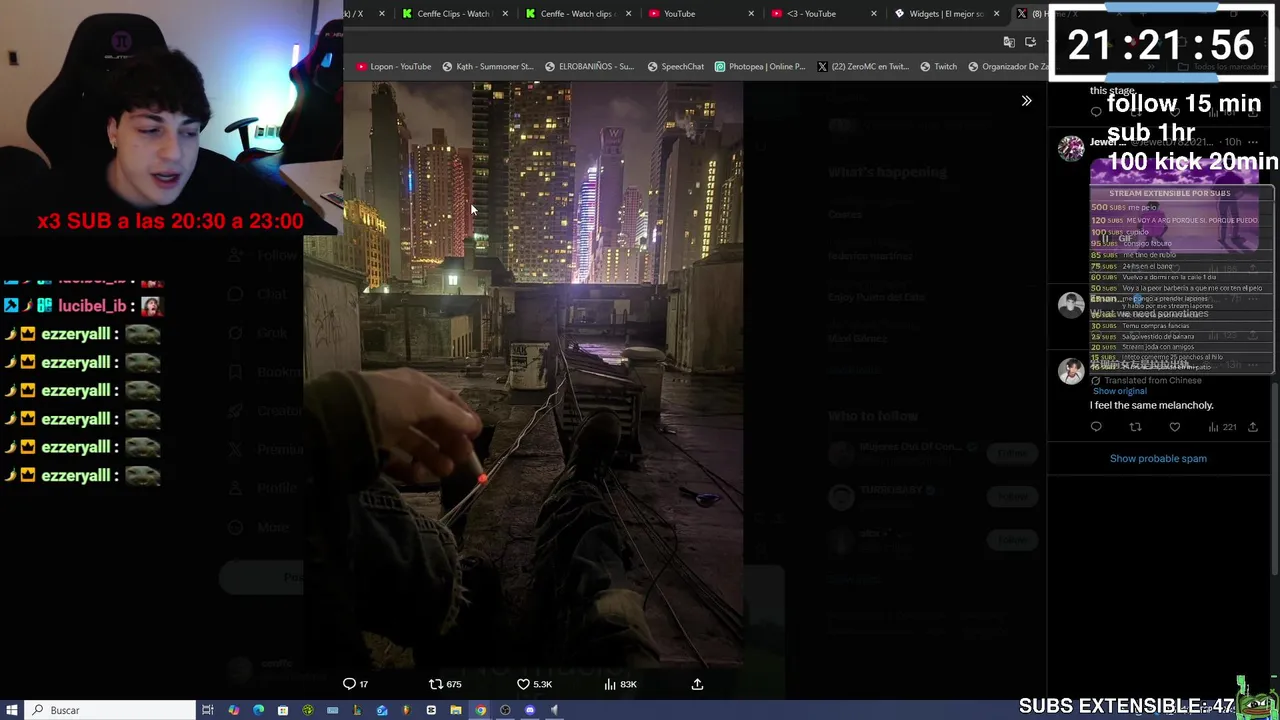
Task: Open Microsoft Store from the taskbar
Action: point(283,710)
